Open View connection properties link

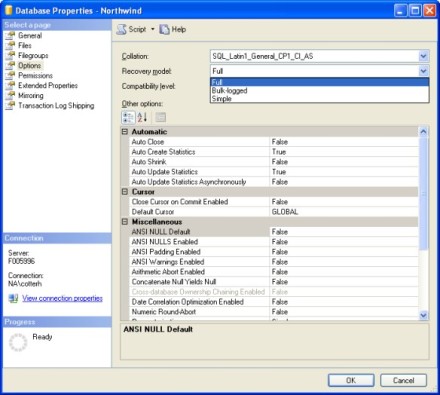coord(62,298)
